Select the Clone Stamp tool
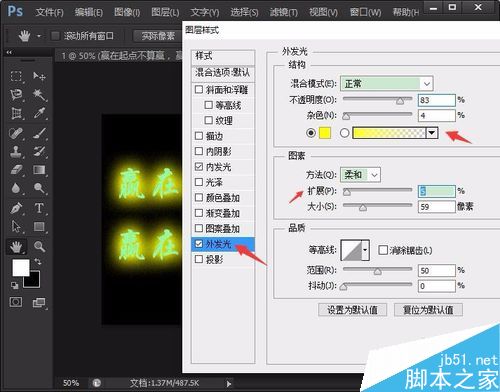 tap(16, 152)
